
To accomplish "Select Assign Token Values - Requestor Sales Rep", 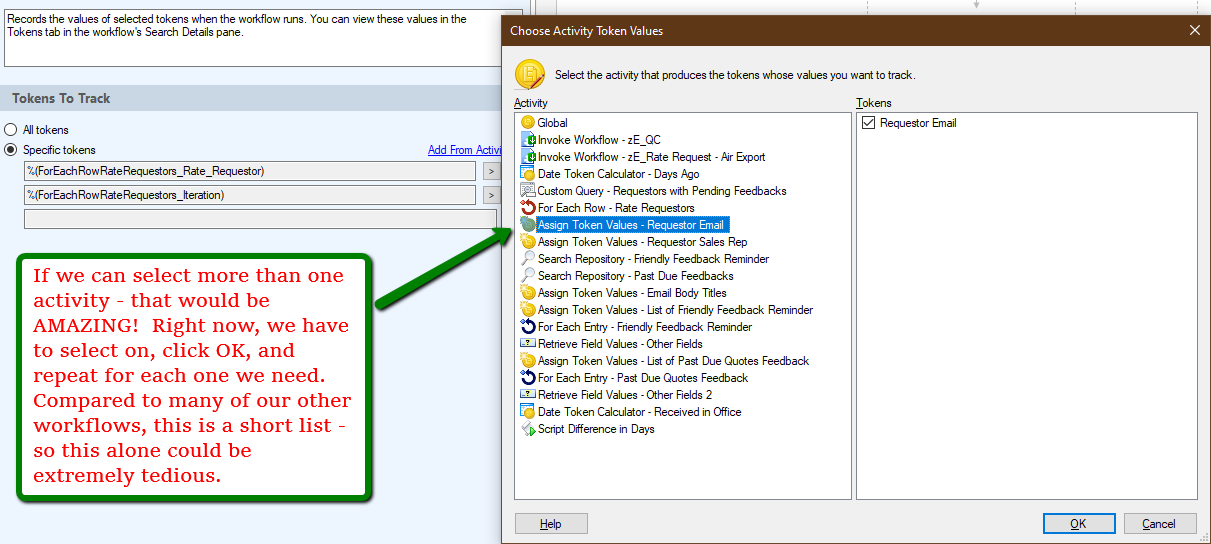I will pos(642,242).
